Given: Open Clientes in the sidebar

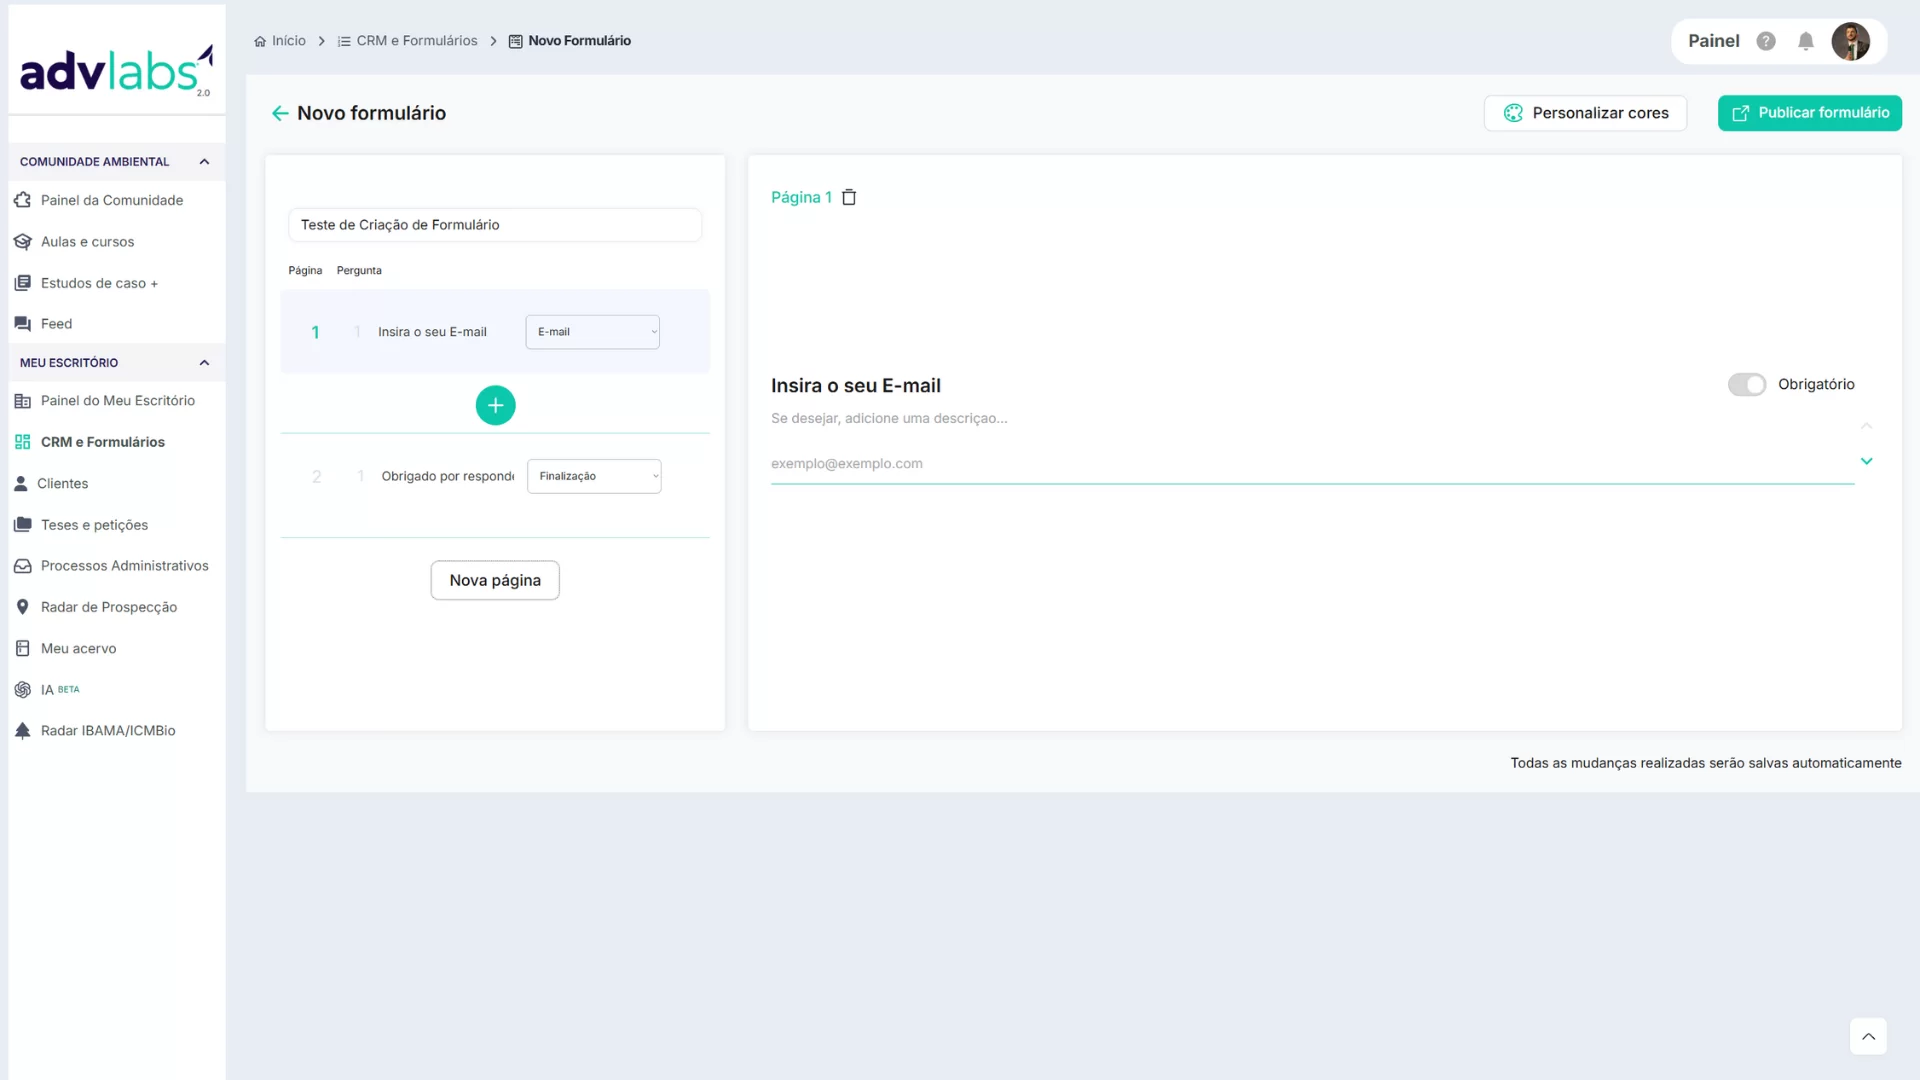Looking at the screenshot, I should coord(62,483).
